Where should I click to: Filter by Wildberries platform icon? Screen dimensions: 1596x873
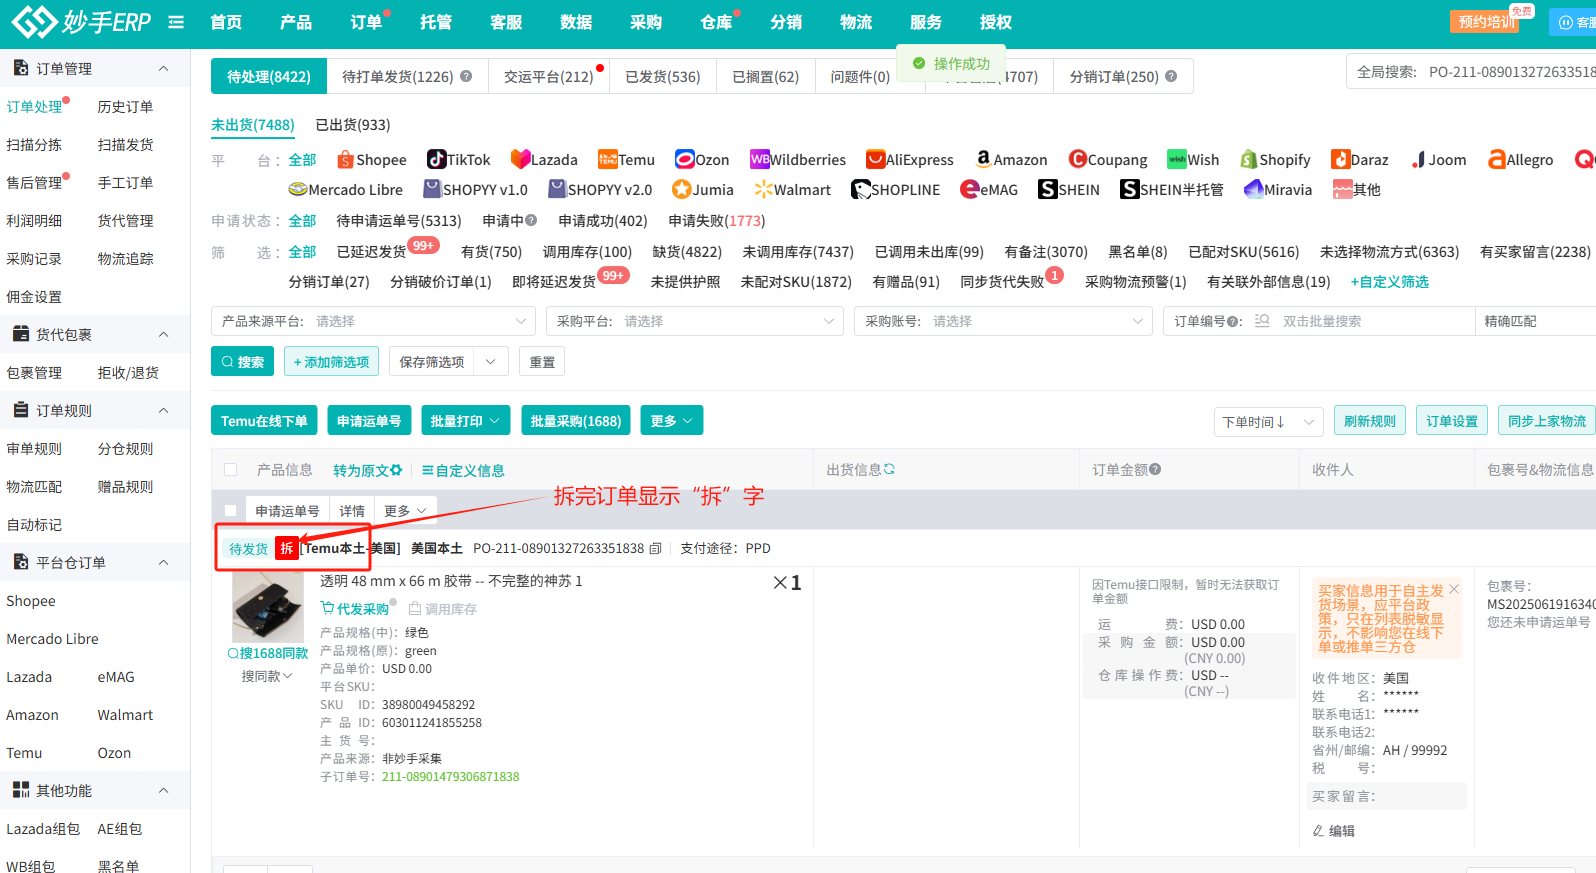click(x=760, y=159)
